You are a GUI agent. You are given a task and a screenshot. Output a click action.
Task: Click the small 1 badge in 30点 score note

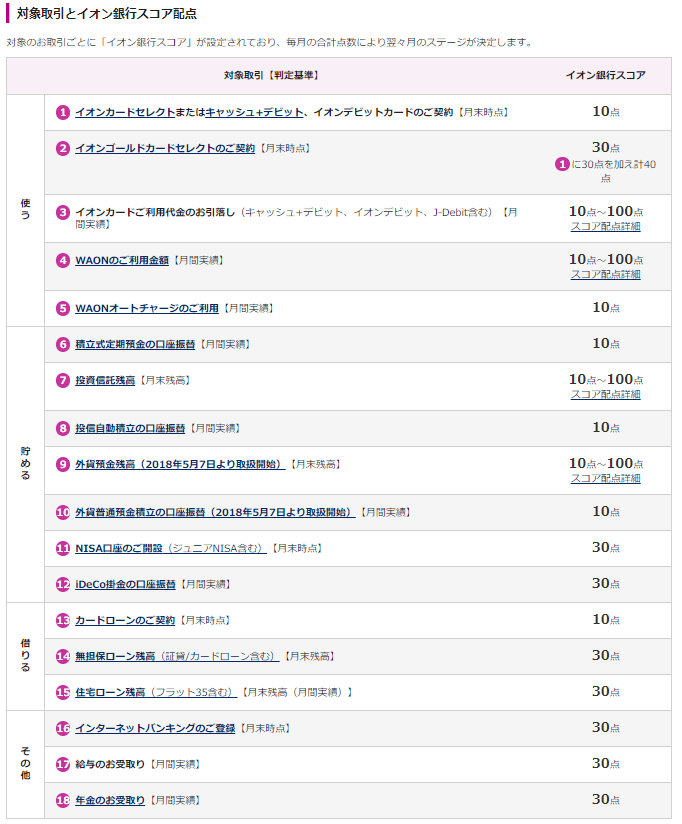click(x=562, y=164)
